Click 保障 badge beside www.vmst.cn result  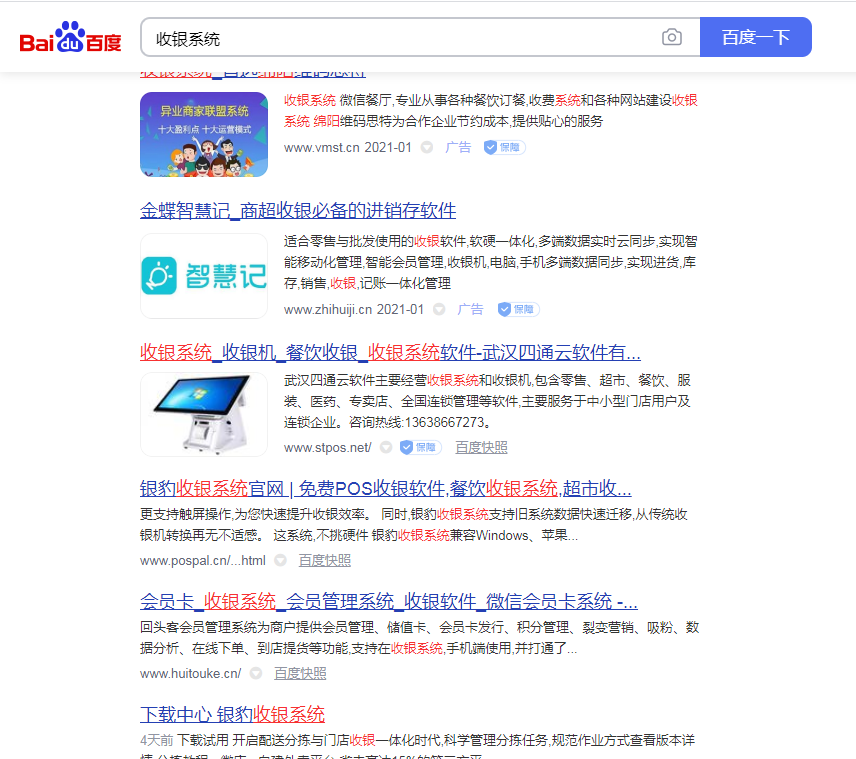click(504, 147)
